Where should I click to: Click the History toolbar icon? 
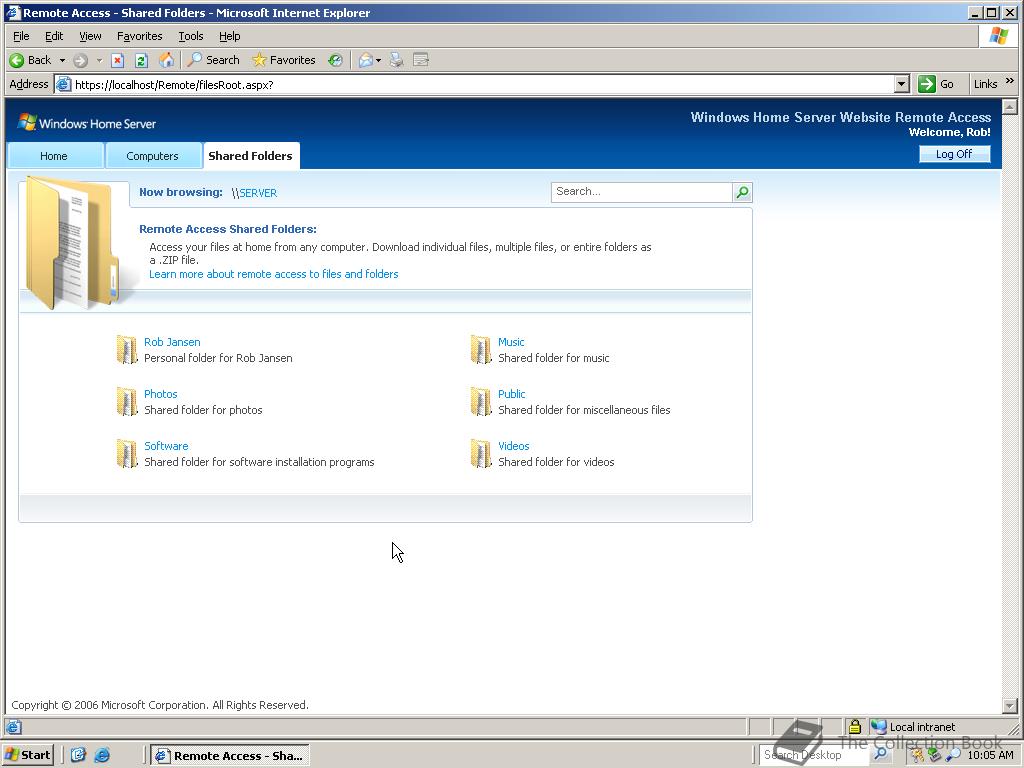[335, 60]
